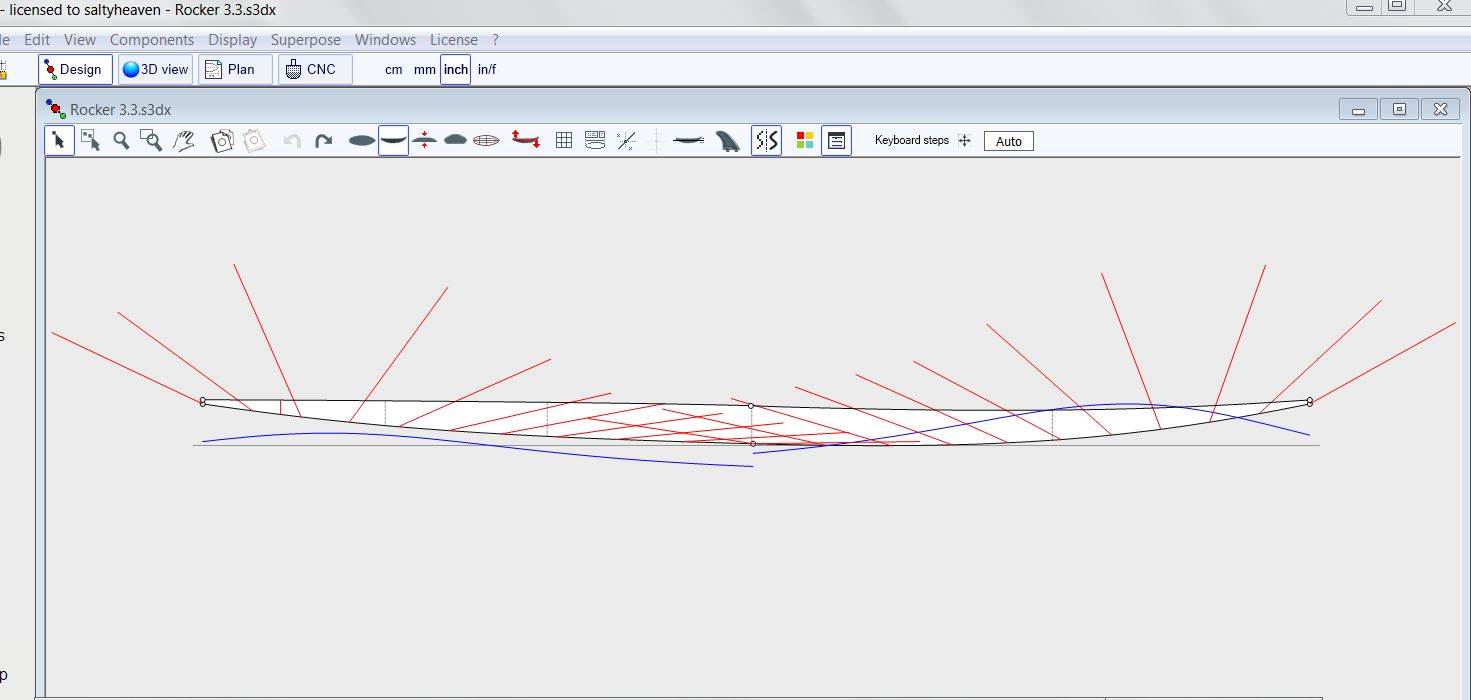Open the CNC mode
The image size is (1471, 700).
[x=315, y=69]
